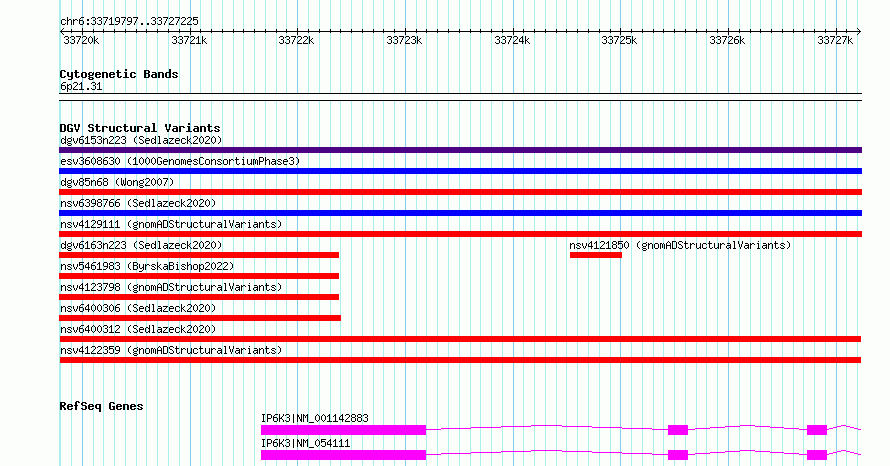Open the nsv6400306 (Sedlazeck2020) label
This screenshot has width=890, height=466.
(138, 308)
